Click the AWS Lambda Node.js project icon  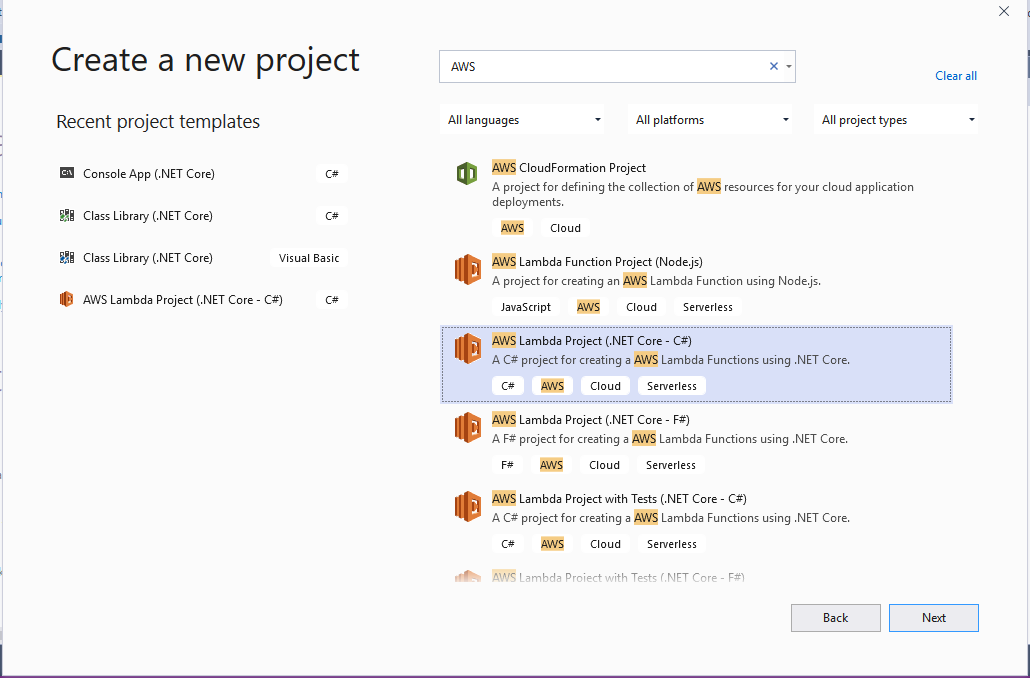467,269
